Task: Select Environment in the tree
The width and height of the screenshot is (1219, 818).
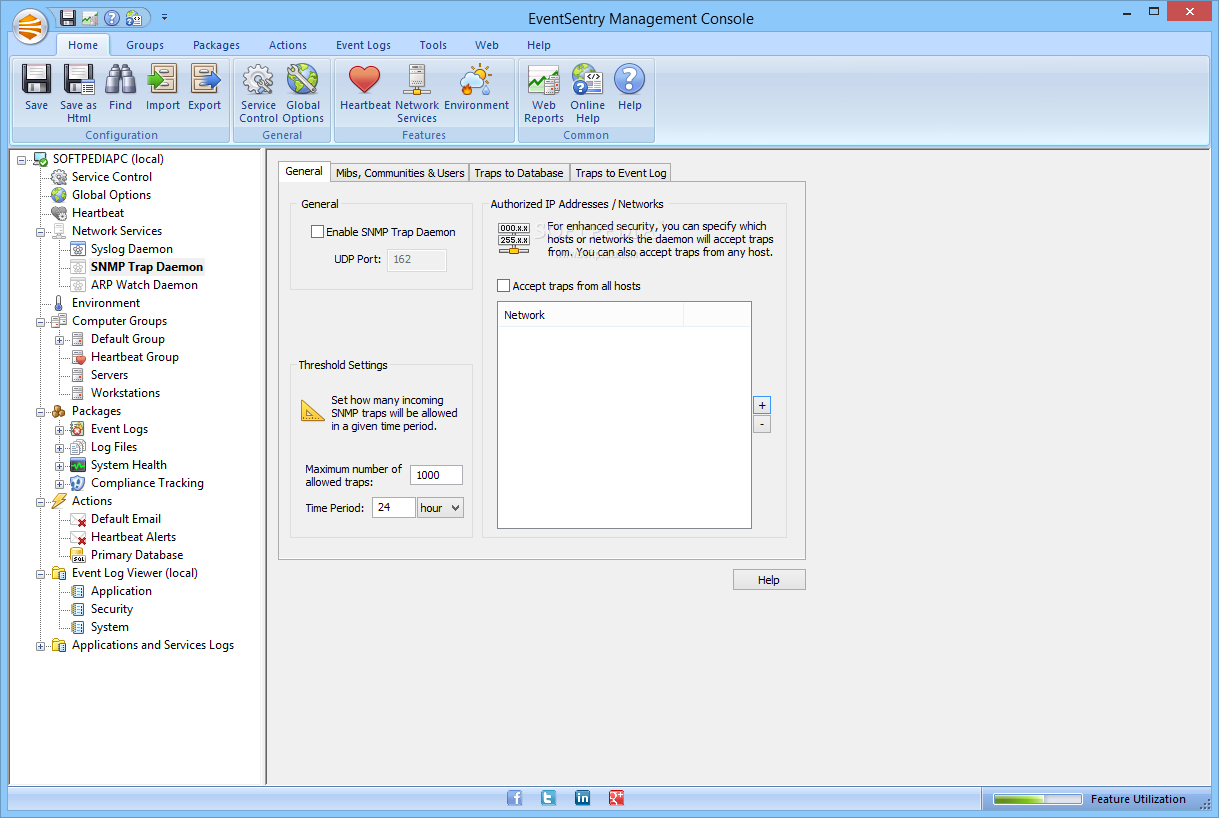Action: pos(106,303)
